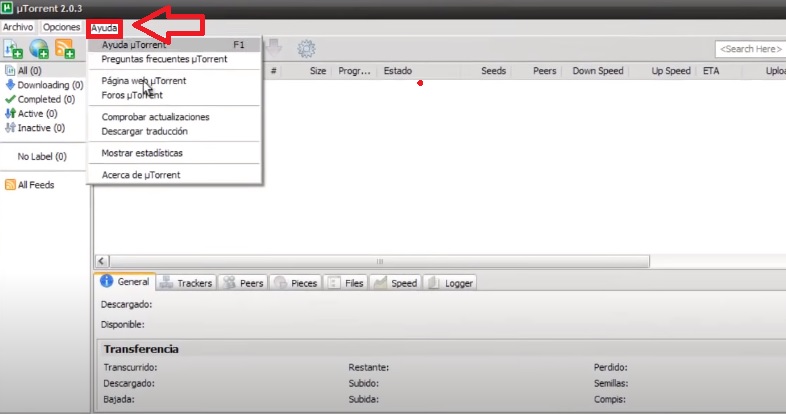Viewport: 786px width, 414px height.
Task: Click the Add Torrent toolbar icon
Action: coord(14,48)
